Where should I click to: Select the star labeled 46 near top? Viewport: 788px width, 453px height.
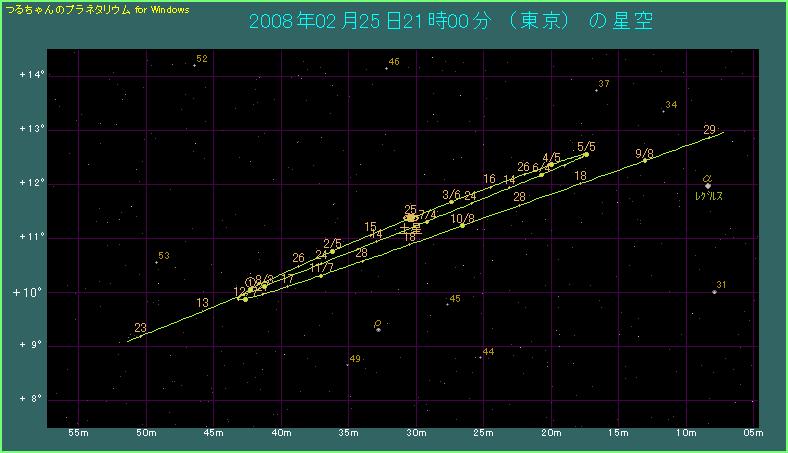386,68
